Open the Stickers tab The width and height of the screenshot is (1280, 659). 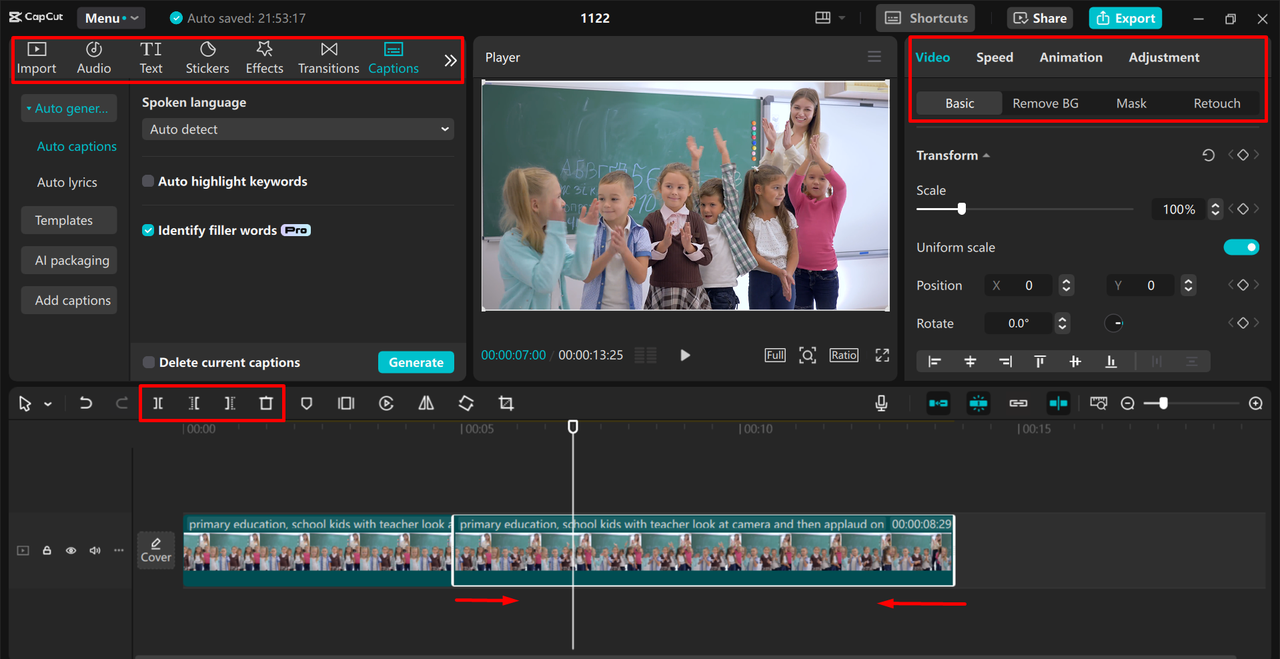tap(207, 58)
